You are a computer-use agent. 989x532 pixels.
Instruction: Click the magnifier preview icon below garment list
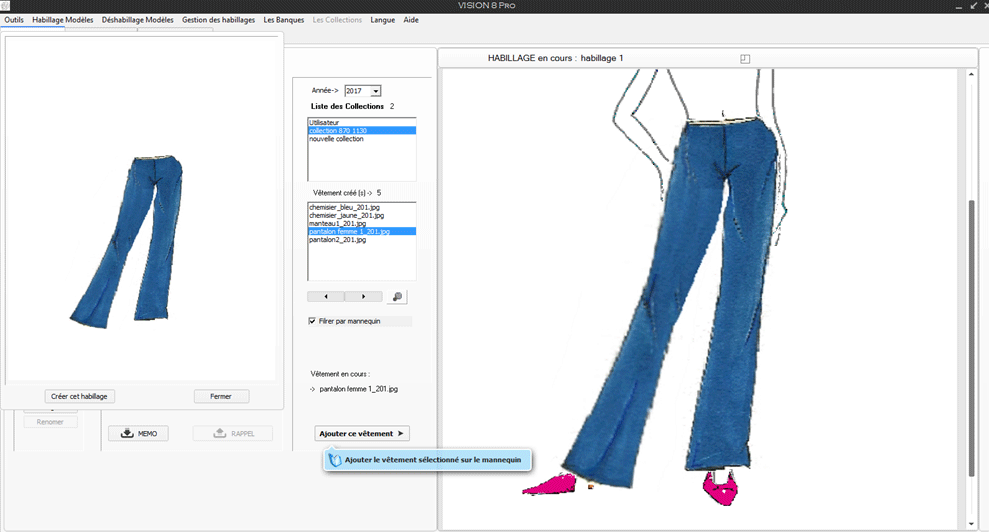[397, 297]
